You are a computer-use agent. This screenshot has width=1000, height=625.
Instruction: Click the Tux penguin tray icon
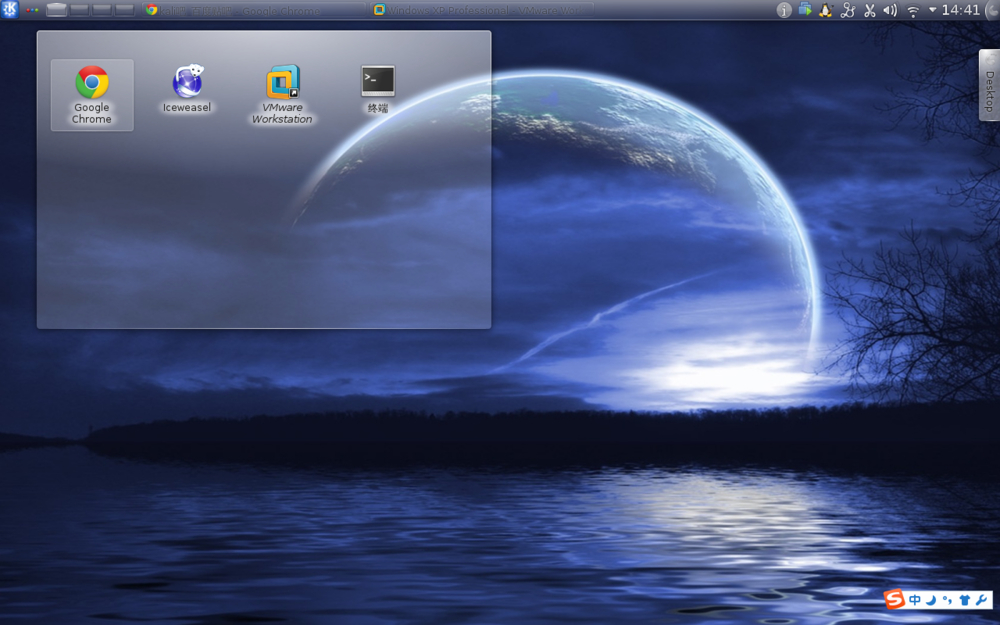826,10
